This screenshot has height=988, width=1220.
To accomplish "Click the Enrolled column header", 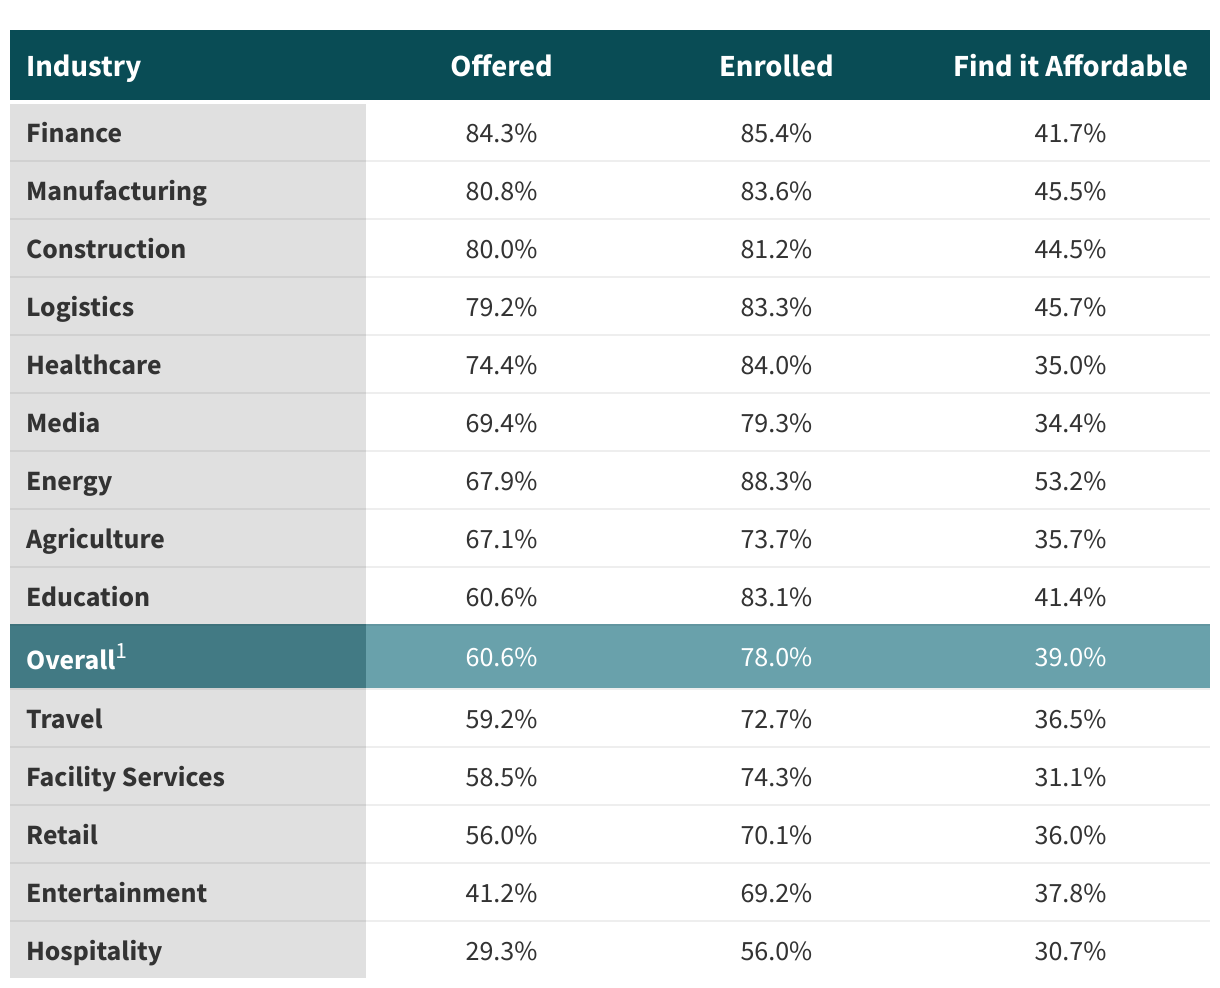I will coord(776,66).
